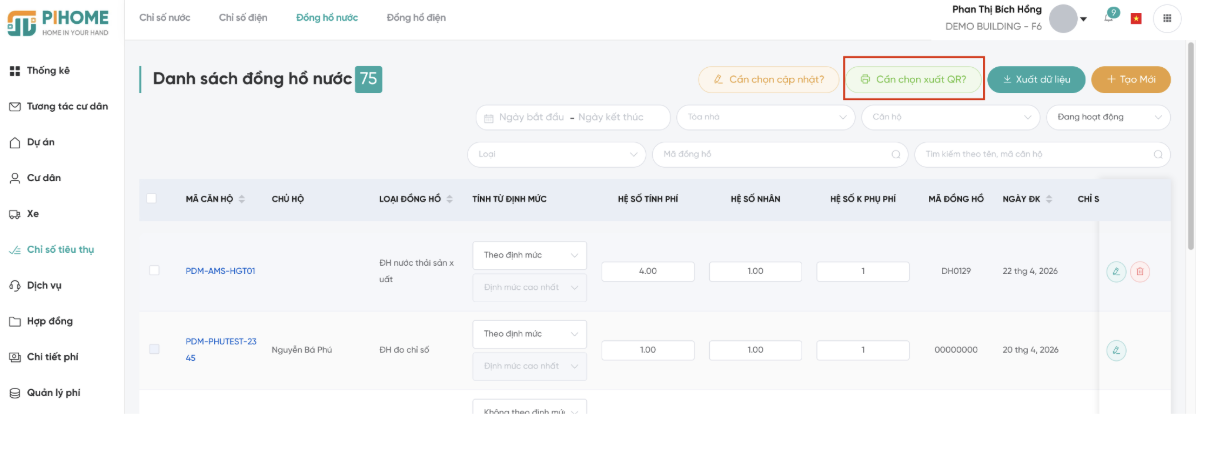The image size is (1212, 460).
Task: Click edit icon for PDM-PHUTEST-2345 row
Action: coord(1116,350)
